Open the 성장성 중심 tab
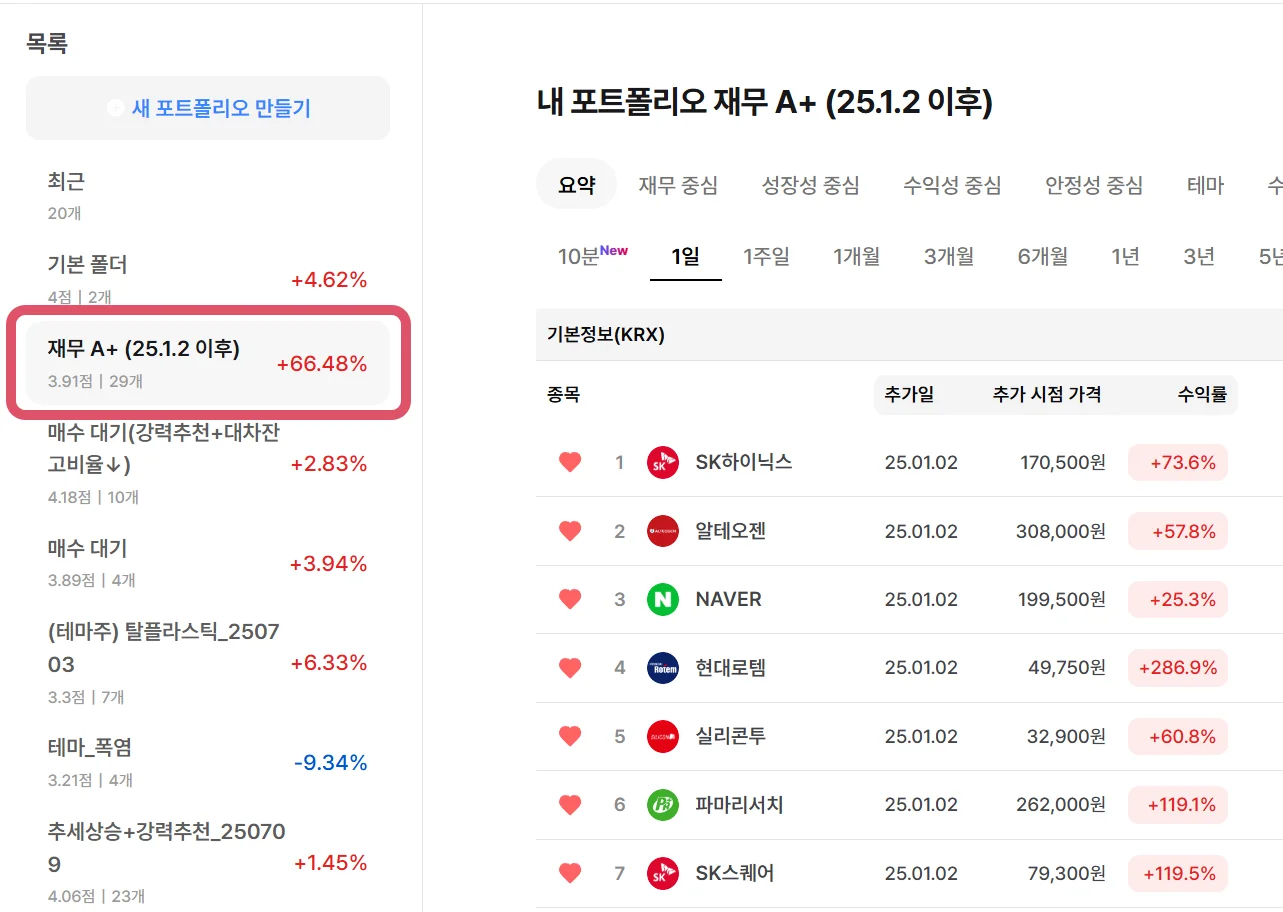The height and width of the screenshot is (912, 1283). pyautogui.click(x=811, y=185)
